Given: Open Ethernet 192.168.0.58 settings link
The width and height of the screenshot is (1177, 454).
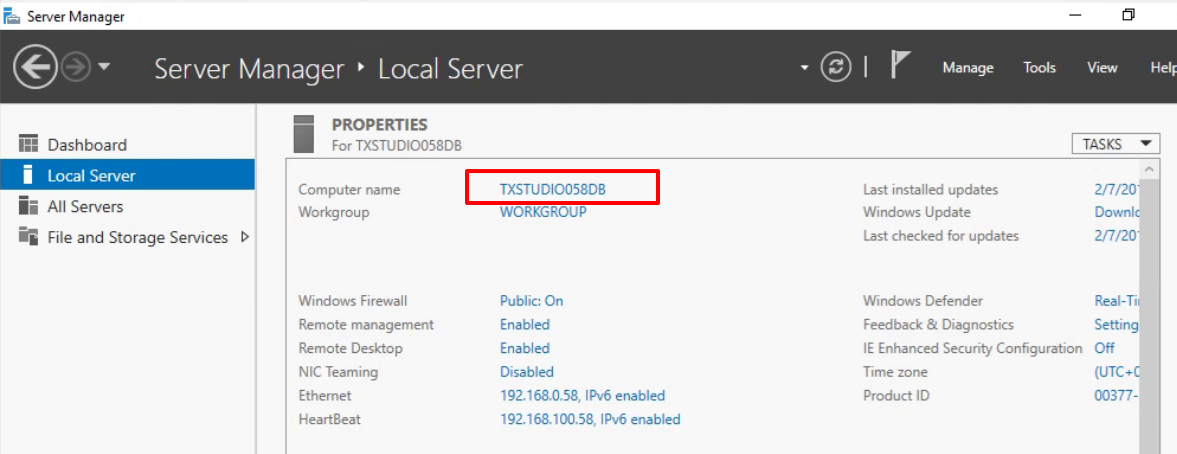Looking at the screenshot, I should pos(582,395).
